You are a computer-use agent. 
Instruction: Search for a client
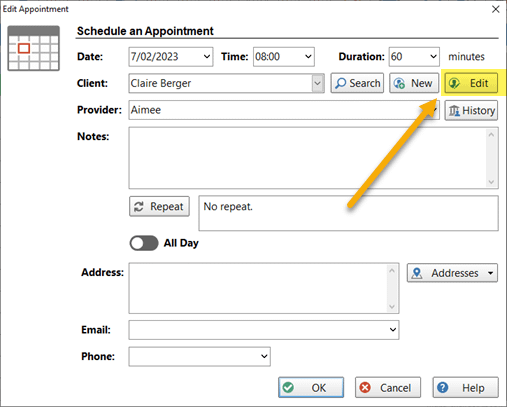tap(357, 83)
